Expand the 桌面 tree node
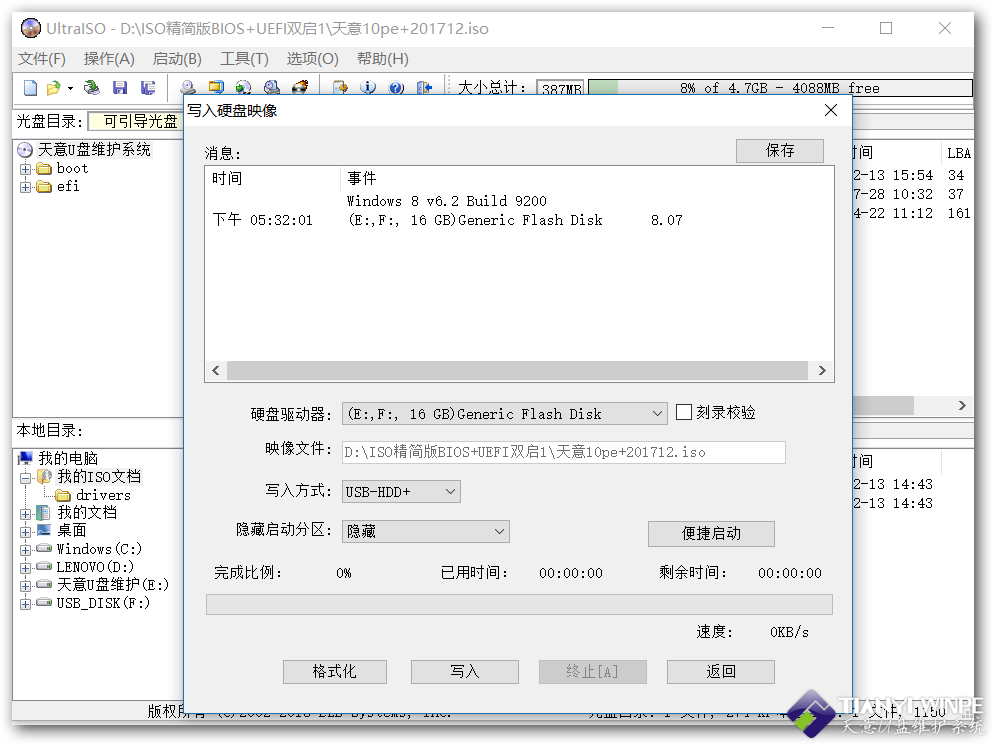Viewport: 994px width, 745px height. [25, 531]
